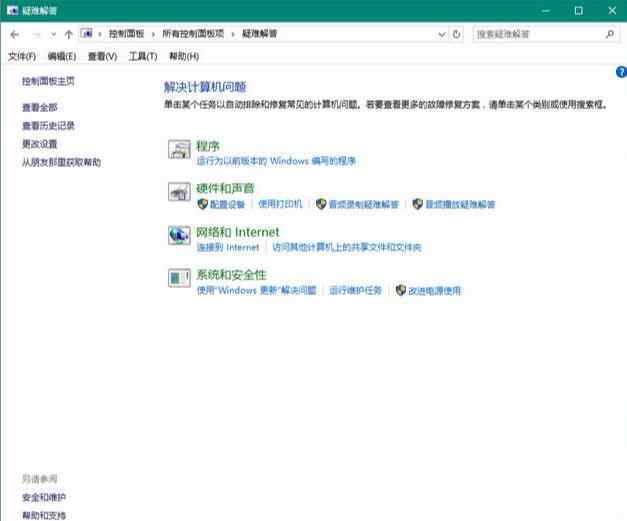Click 运行维护任务 link
Viewport: 627px width, 521px height.
click(355, 290)
